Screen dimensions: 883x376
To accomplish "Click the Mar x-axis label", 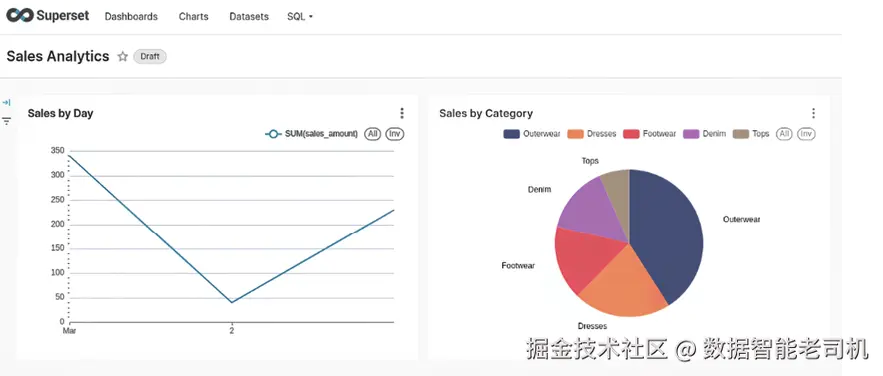I will pyautogui.click(x=69, y=331).
